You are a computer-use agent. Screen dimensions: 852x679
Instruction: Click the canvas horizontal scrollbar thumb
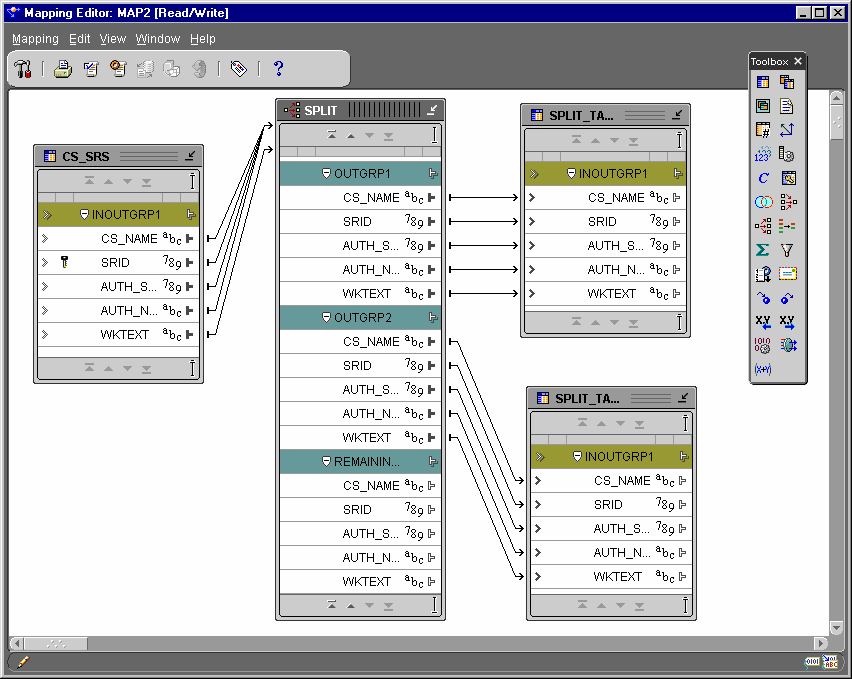[x=55, y=644]
